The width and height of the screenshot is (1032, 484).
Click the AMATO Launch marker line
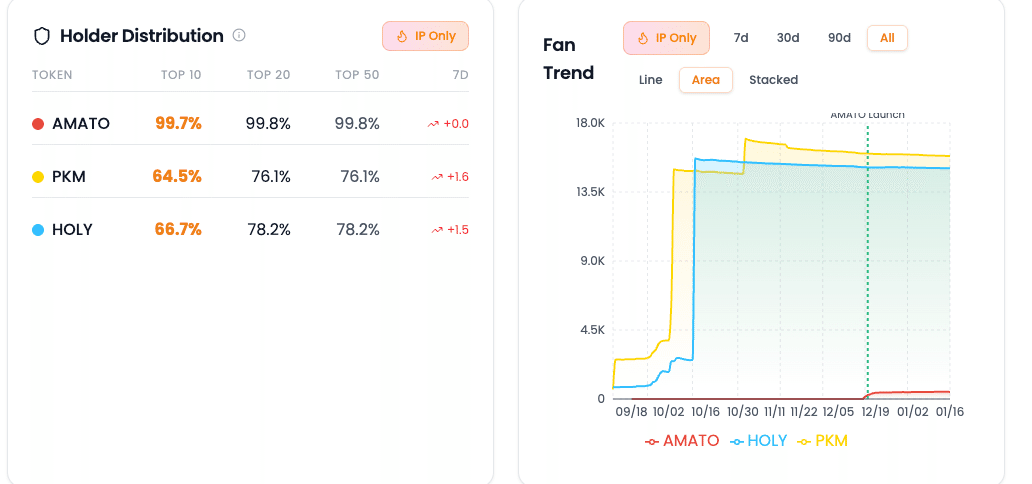click(x=868, y=260)
